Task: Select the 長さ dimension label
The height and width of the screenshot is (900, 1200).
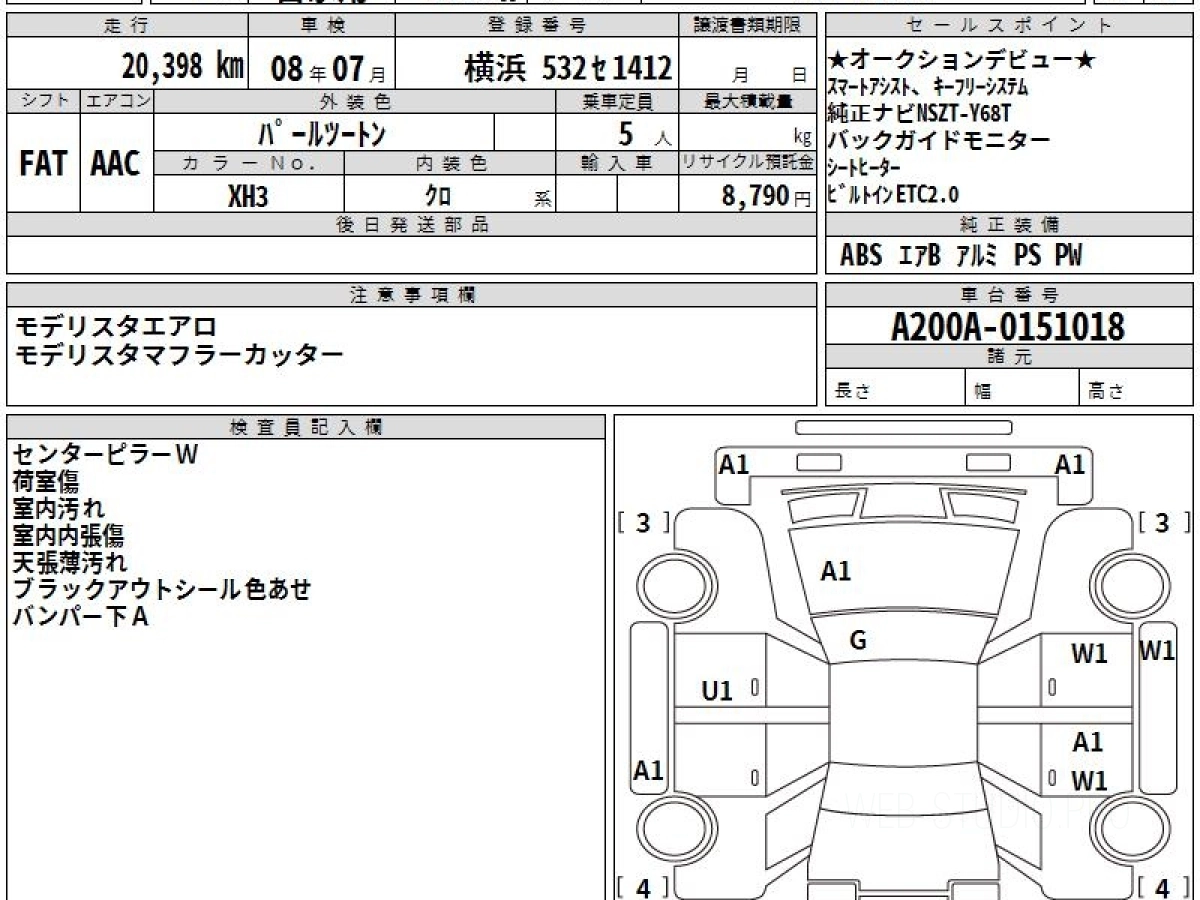Action: coord(852,391)
